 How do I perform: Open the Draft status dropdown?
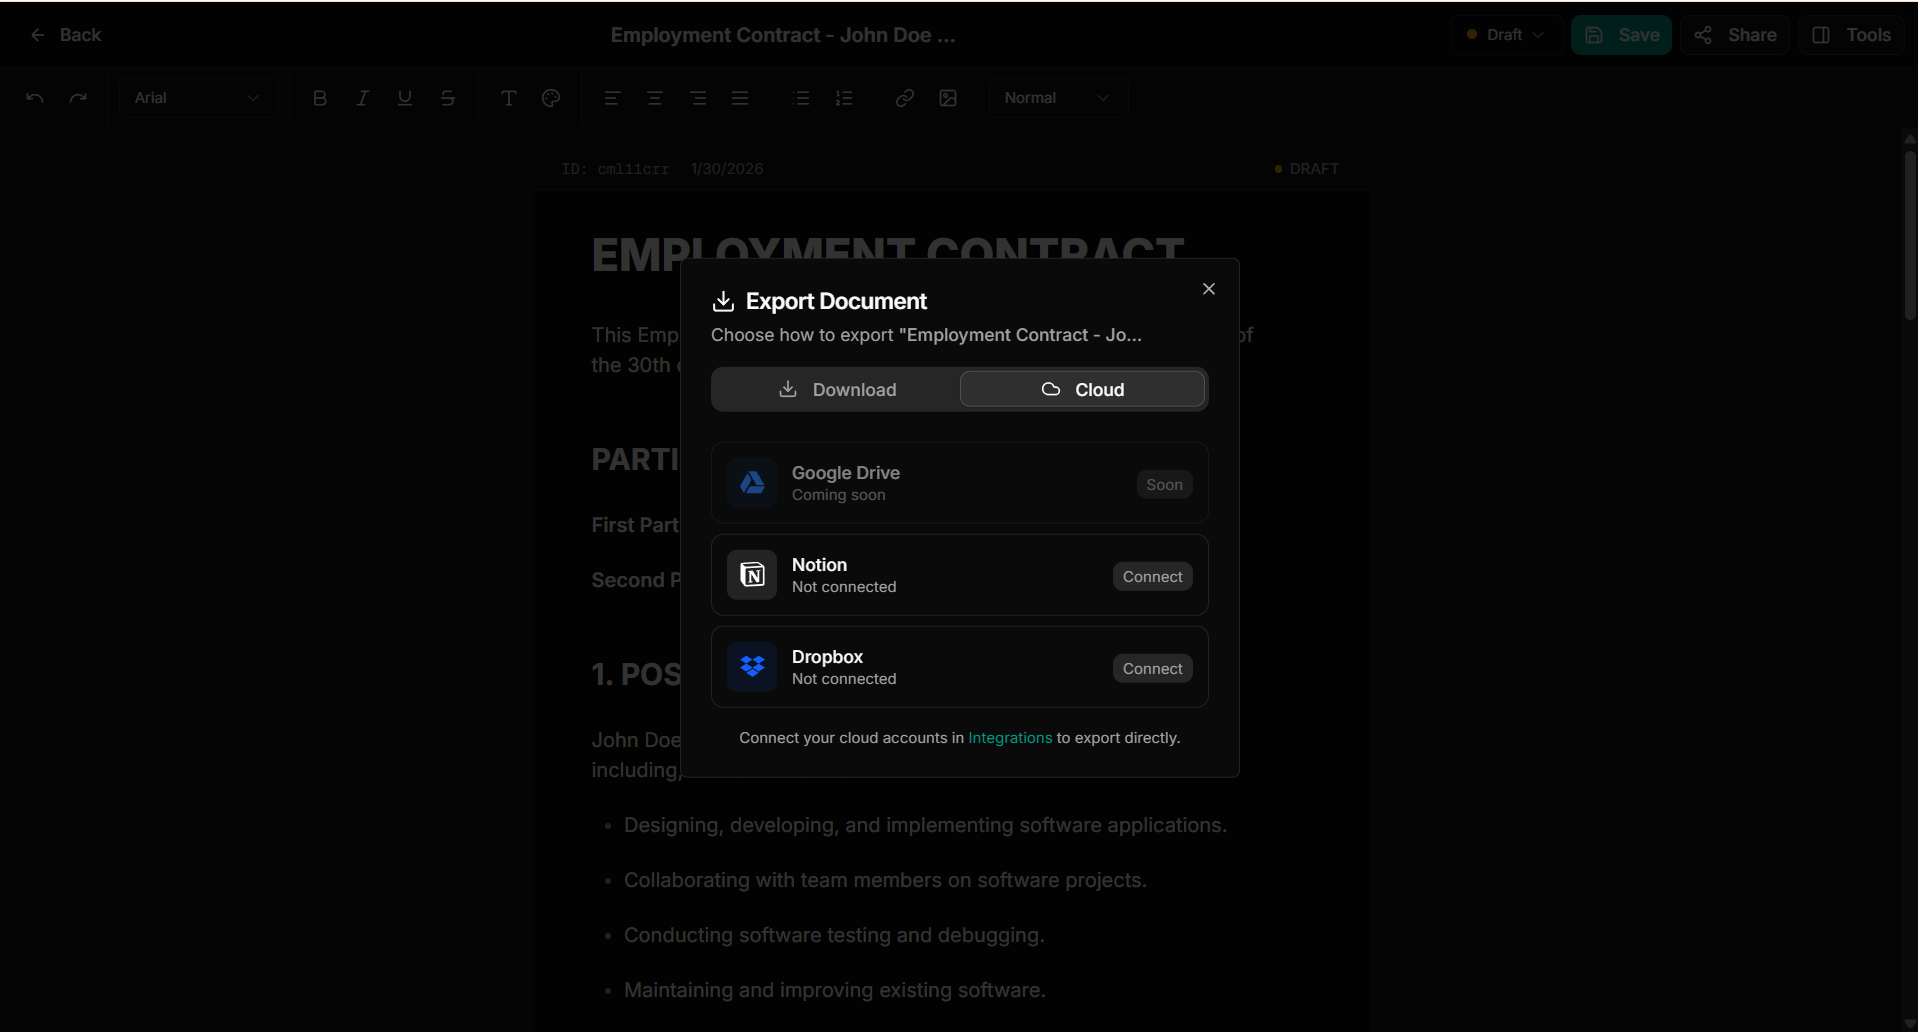click(x=1506, y=35)
